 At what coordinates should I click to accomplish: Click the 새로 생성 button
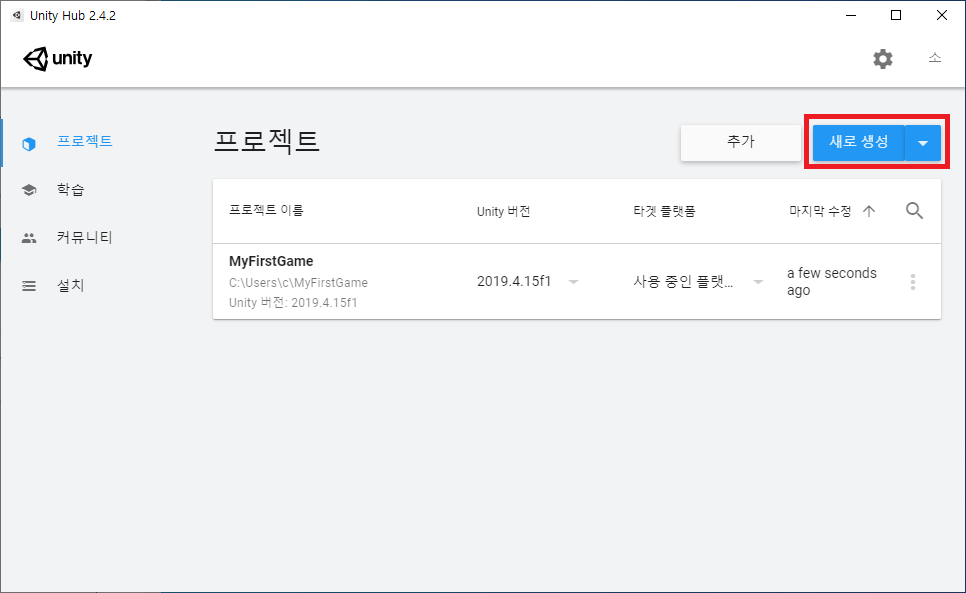(859, 142)
